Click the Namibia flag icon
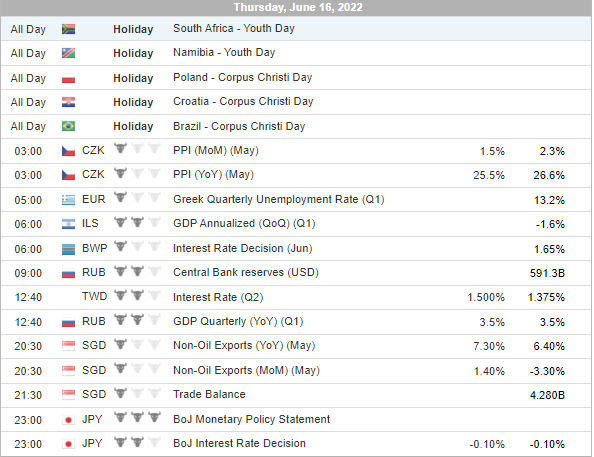The width and height of the screenshot is (594, 457). click(68, 53)
